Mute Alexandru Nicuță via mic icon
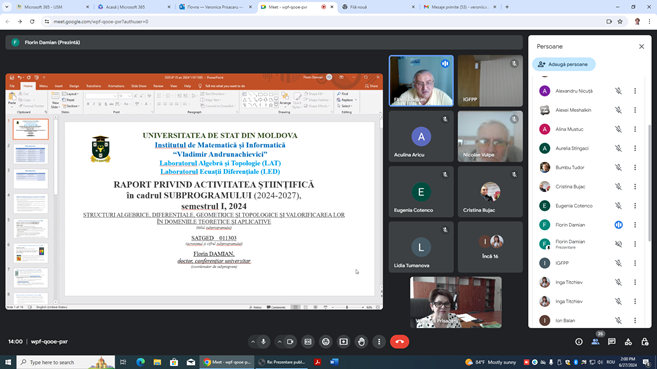657x369 pixels. point(618,91)
